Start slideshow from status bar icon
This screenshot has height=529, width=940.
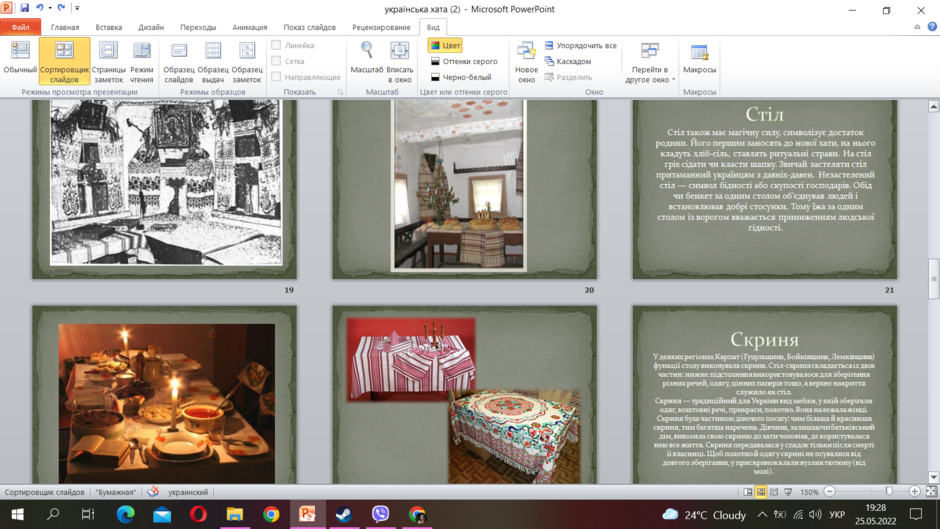[x=788, y=492]
